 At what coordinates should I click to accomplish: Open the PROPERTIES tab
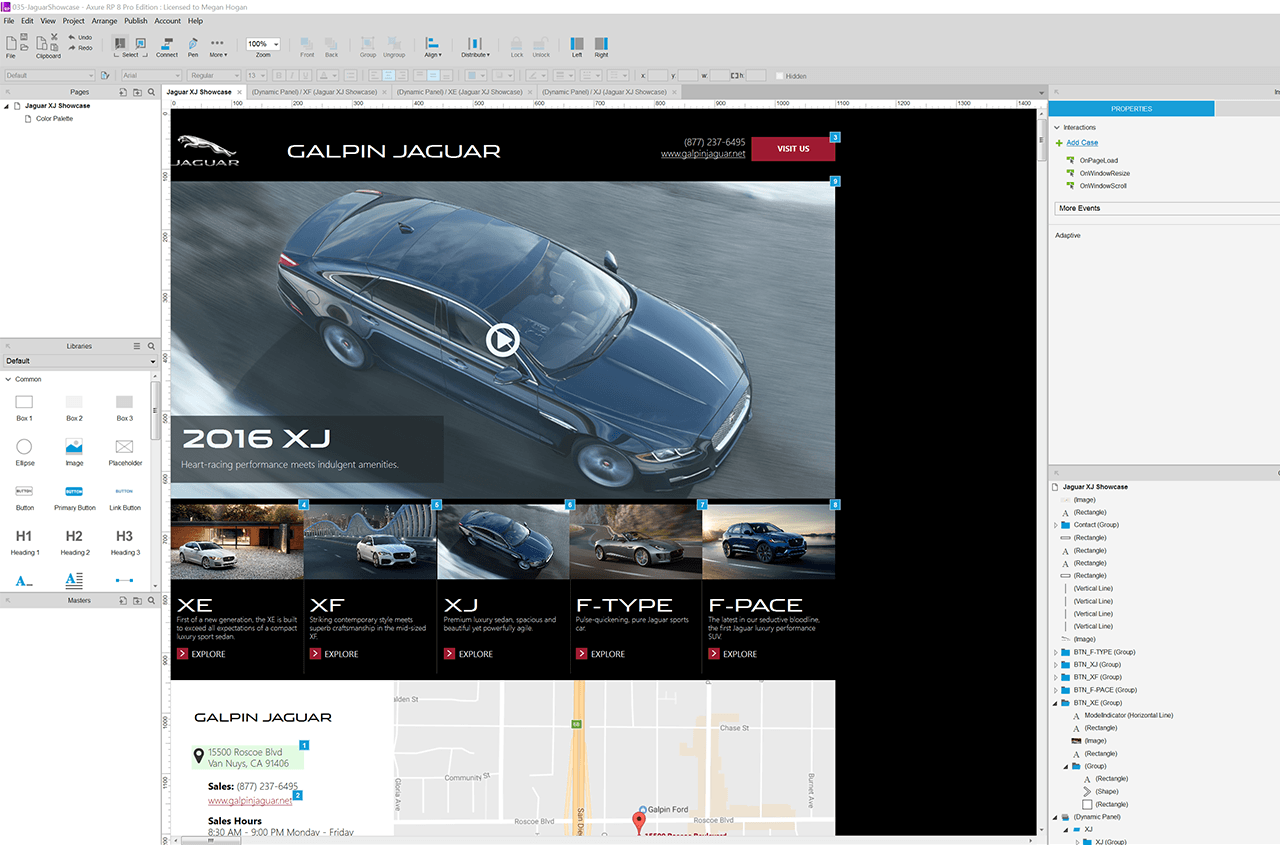1131,109
